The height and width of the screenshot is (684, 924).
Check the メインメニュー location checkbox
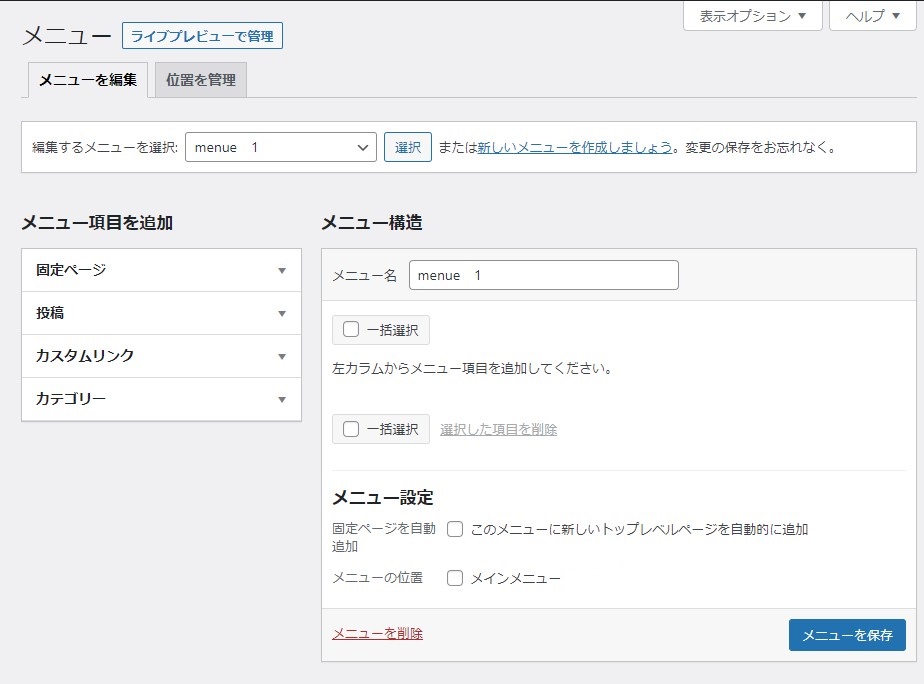point(455,578)
